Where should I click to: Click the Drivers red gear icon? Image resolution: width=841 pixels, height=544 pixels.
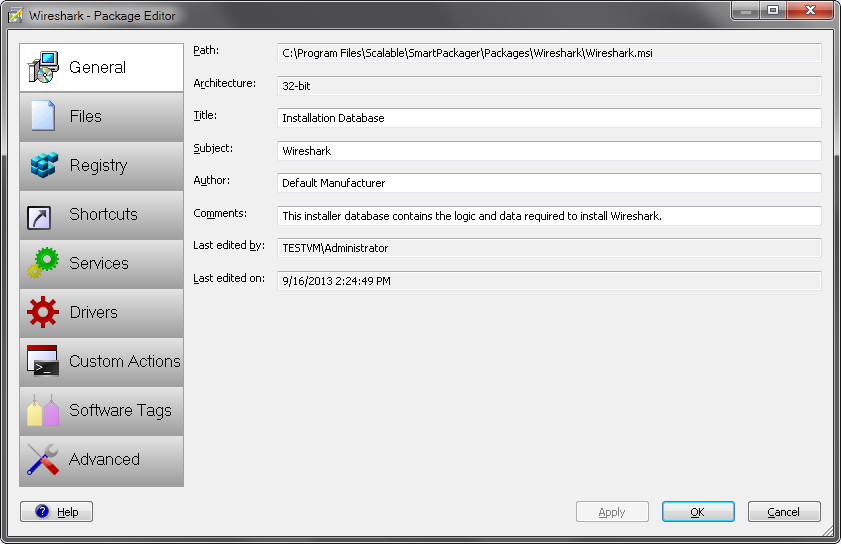click(42, 312)
